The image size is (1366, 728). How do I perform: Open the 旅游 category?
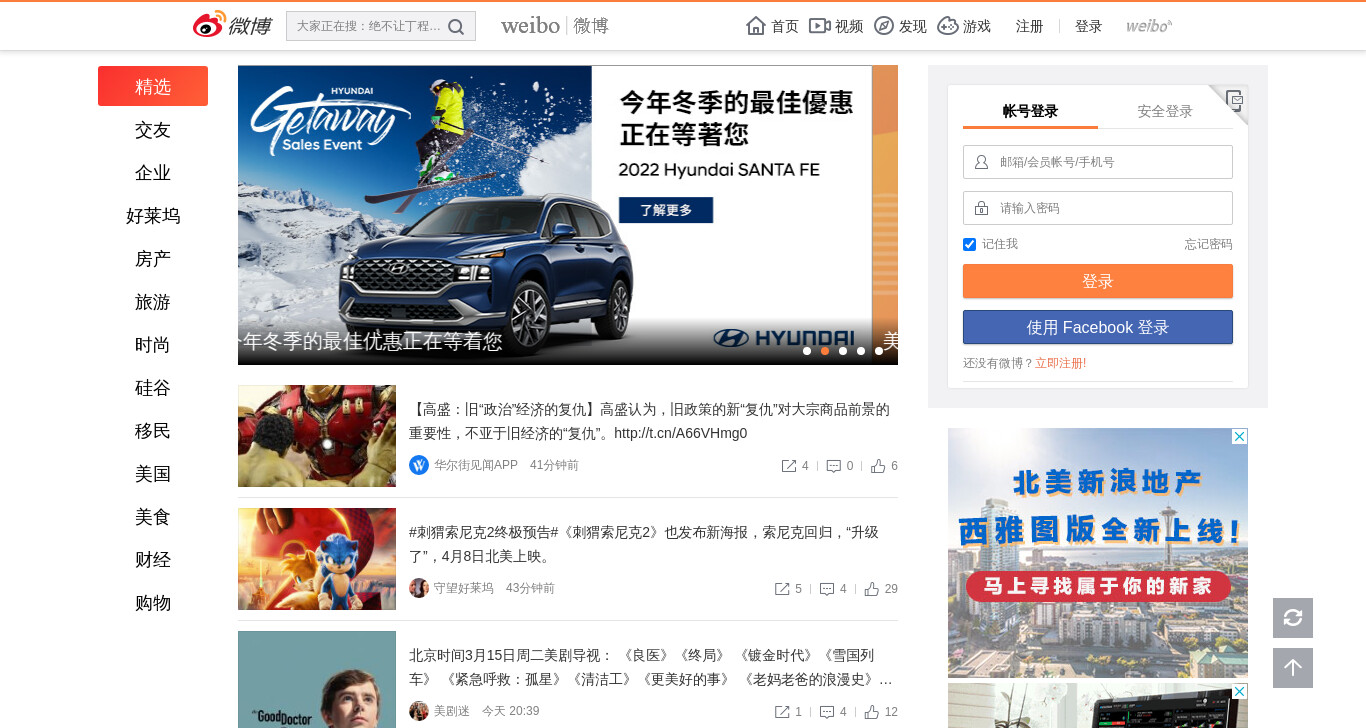(153, 302)
